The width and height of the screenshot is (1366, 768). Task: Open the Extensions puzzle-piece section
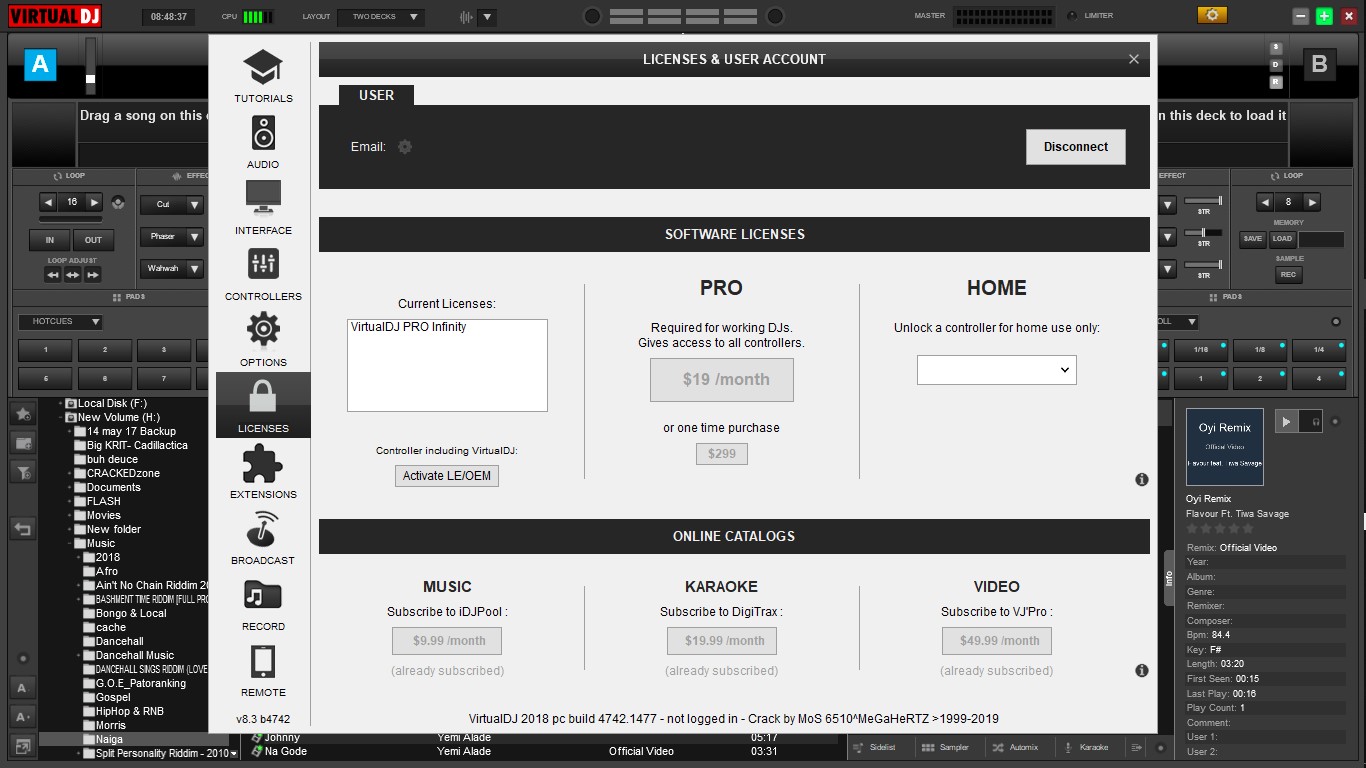click(263, 472)
